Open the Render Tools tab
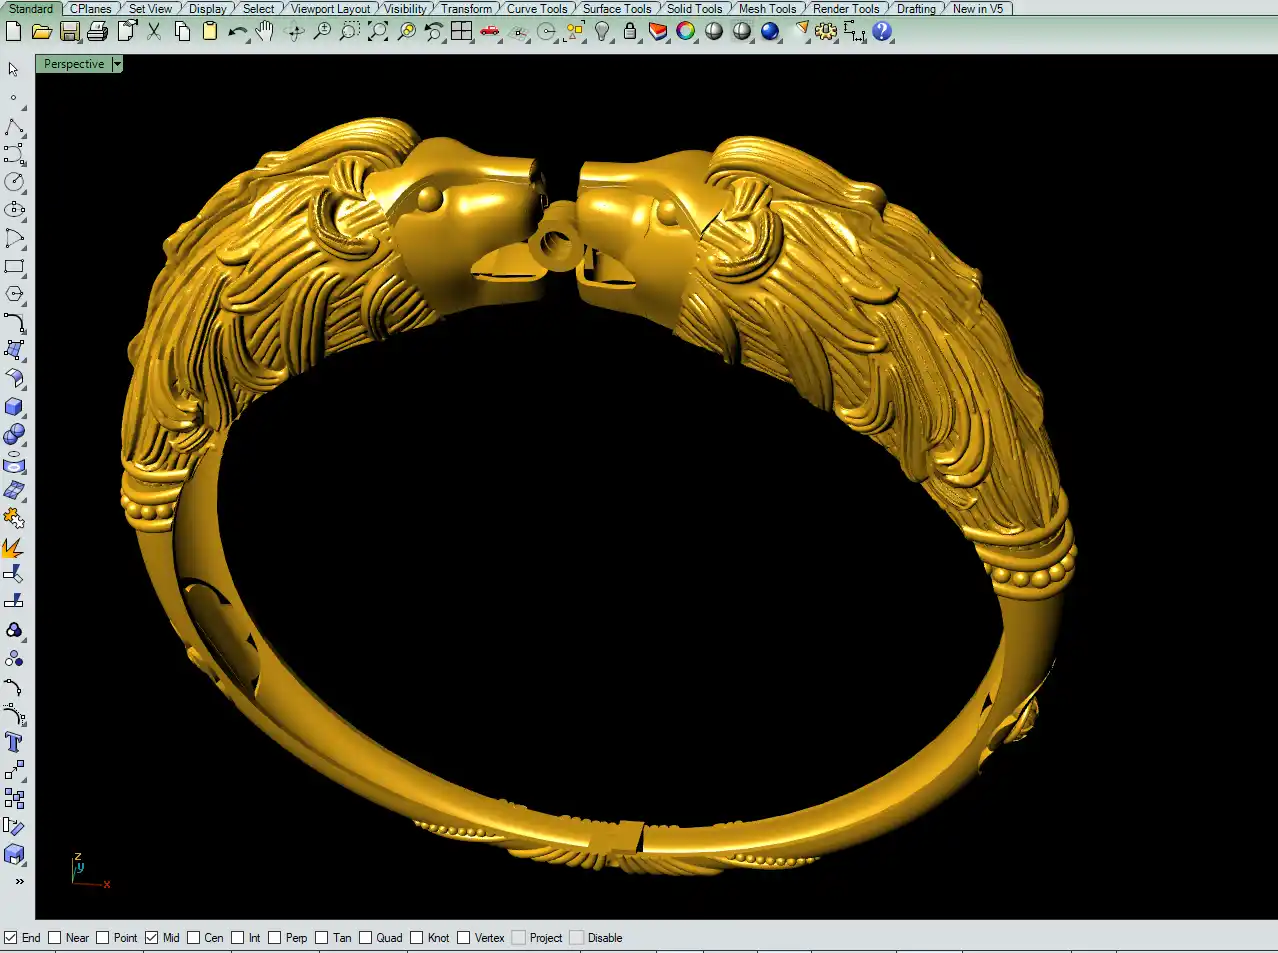This screenshot has width=1278, height=953. coord(846,8)
